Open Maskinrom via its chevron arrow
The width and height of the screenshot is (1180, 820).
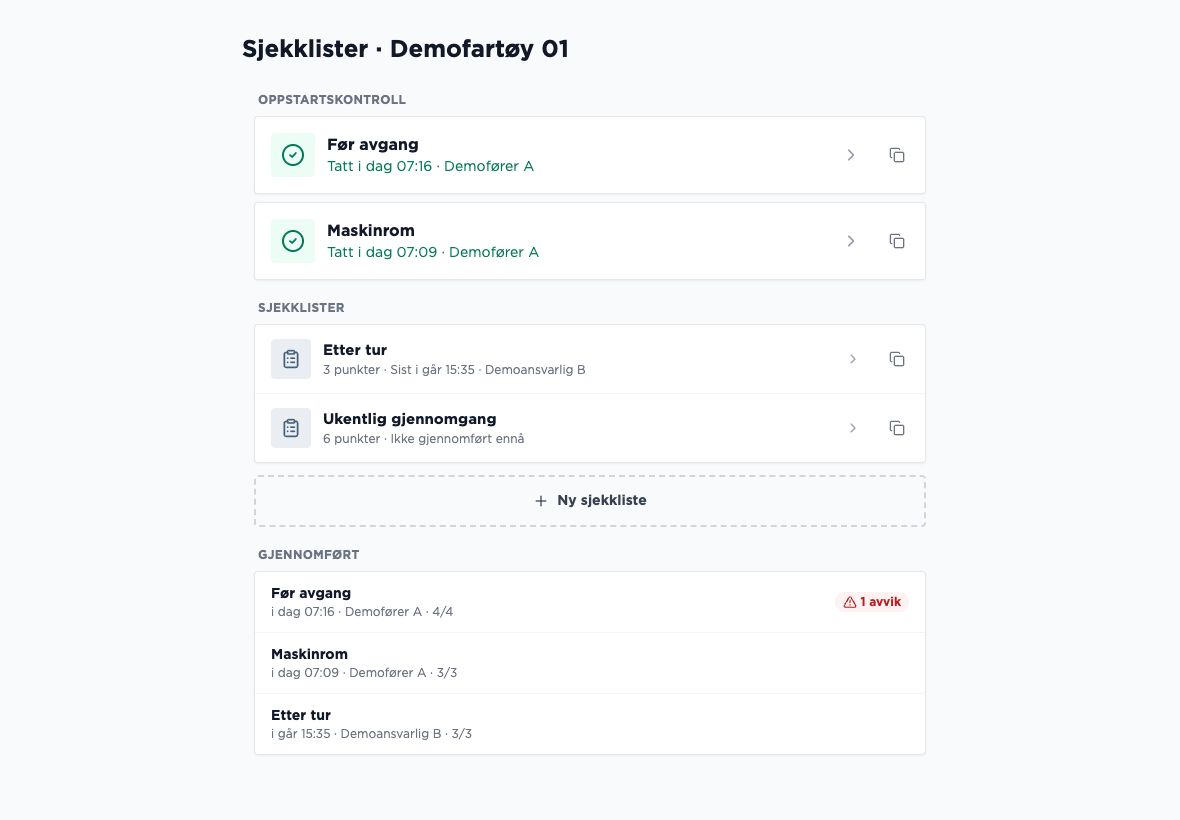point(851,241)
